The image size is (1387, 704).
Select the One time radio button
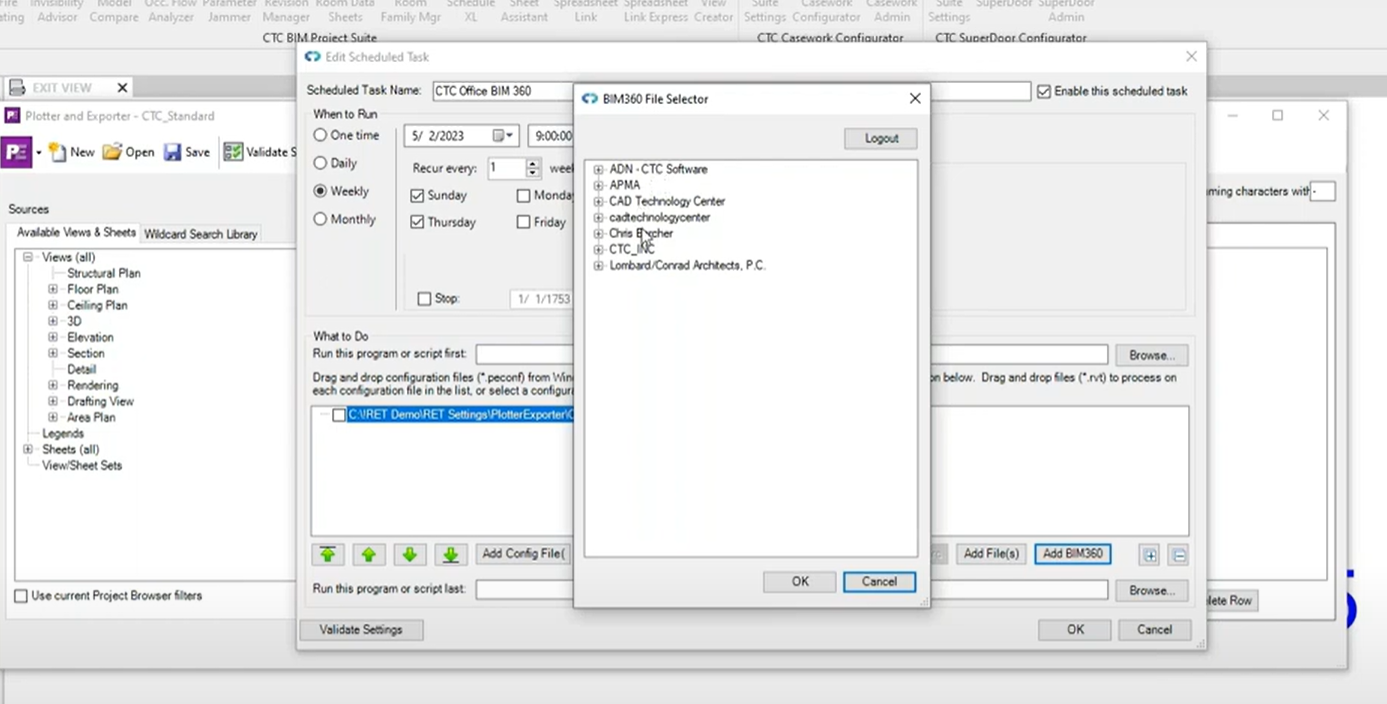click(320, 135)
